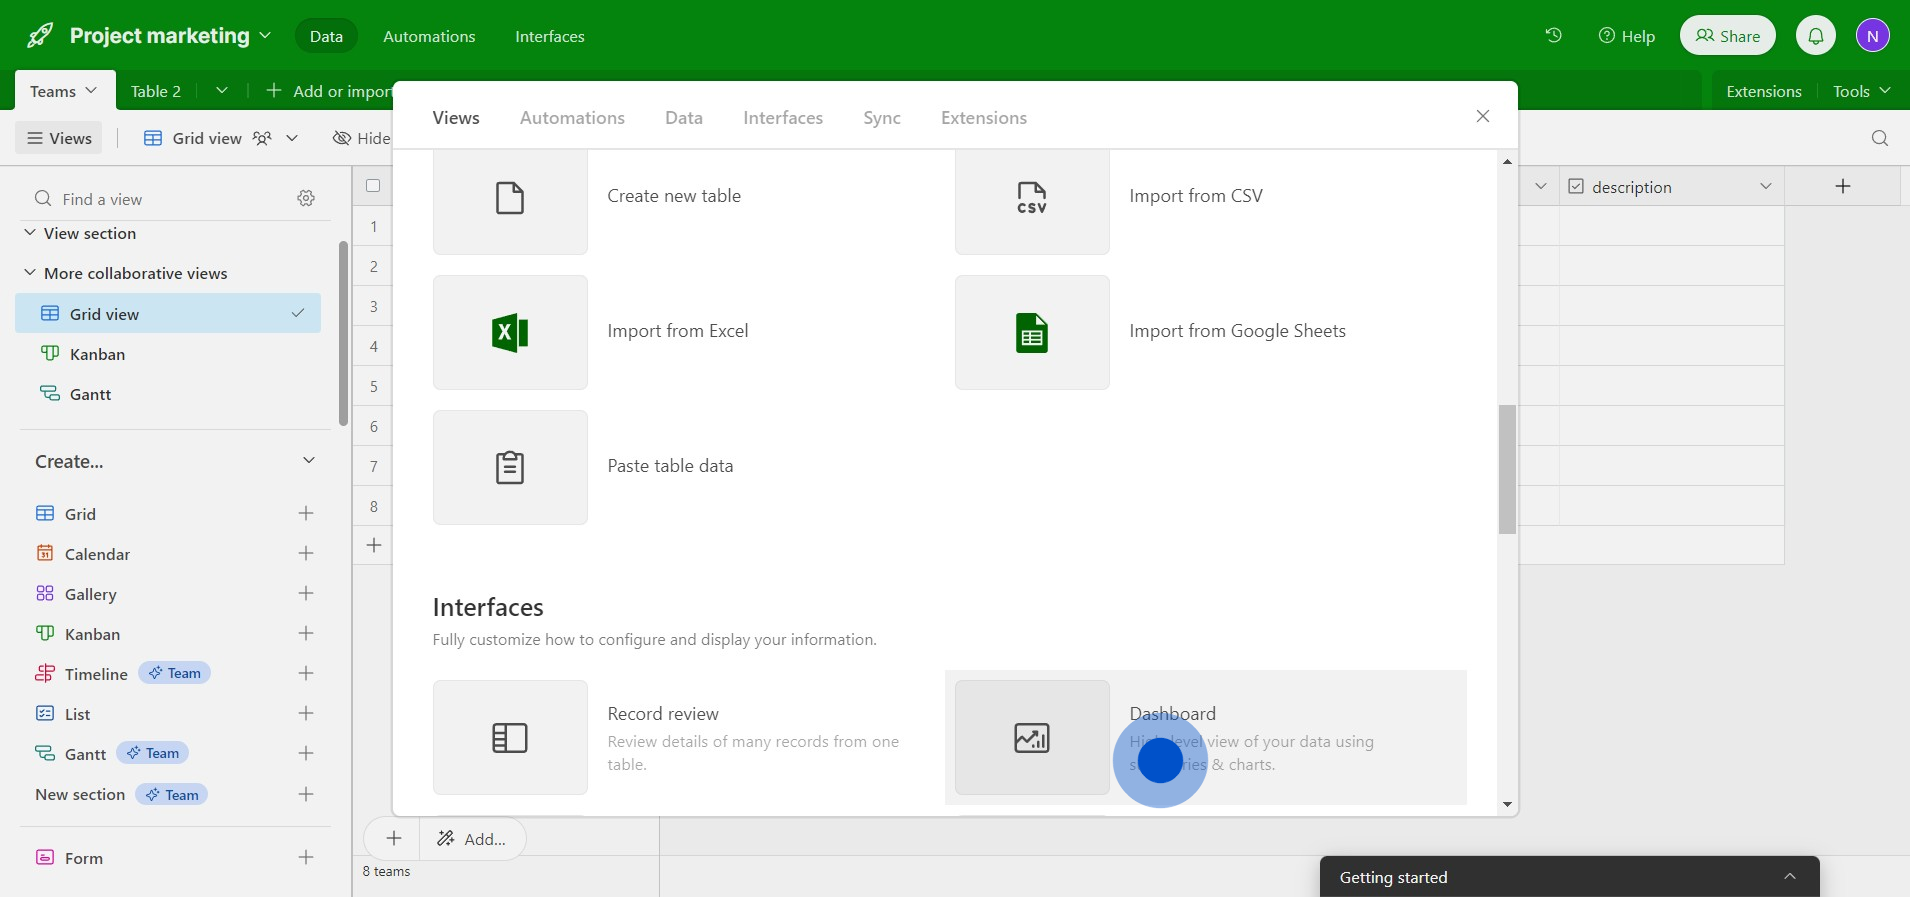Switch to Extensions tab in dialog
Image resolution: width=1910 pixels, height=897 pixels.
click(984, 117)
